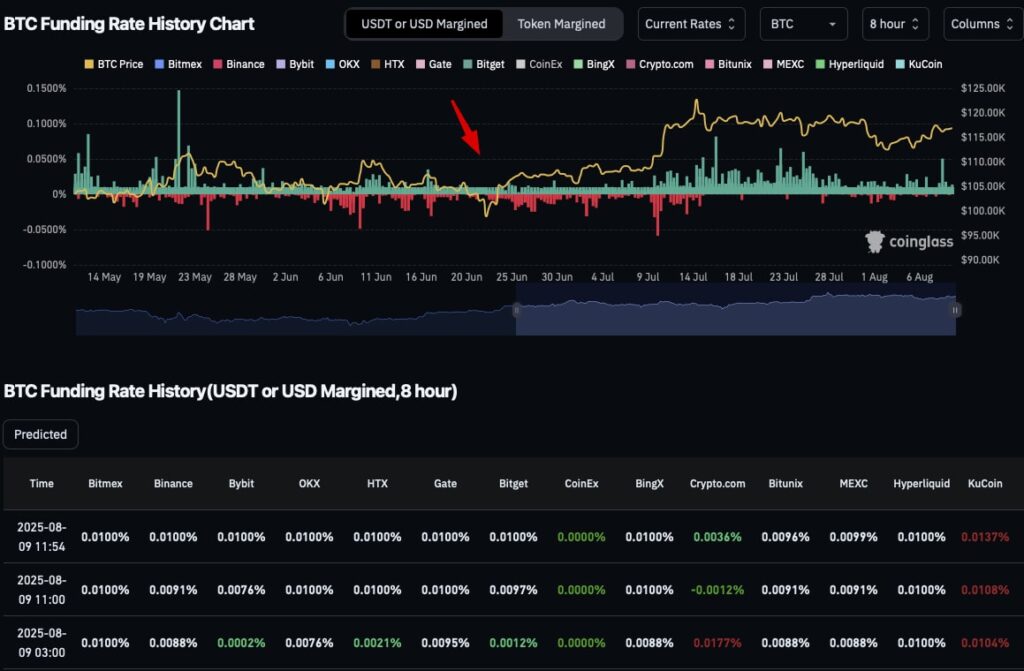The width and height of the screenshot is (1024, 671).
Task: Toggle Bitunix legend series
Action: [728, 64]
